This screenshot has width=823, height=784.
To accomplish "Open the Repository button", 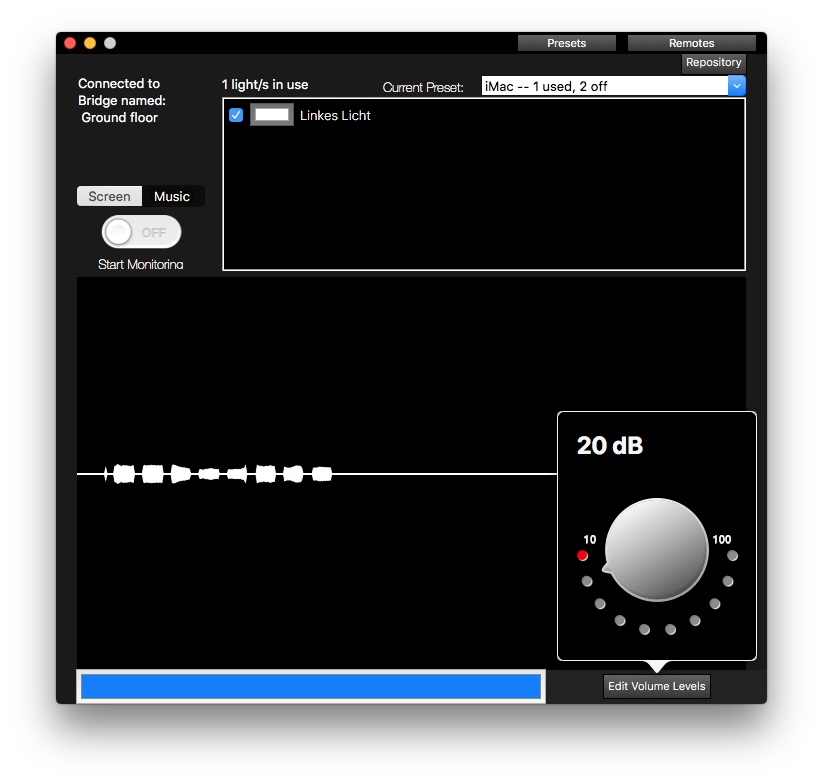I will 713,62.
